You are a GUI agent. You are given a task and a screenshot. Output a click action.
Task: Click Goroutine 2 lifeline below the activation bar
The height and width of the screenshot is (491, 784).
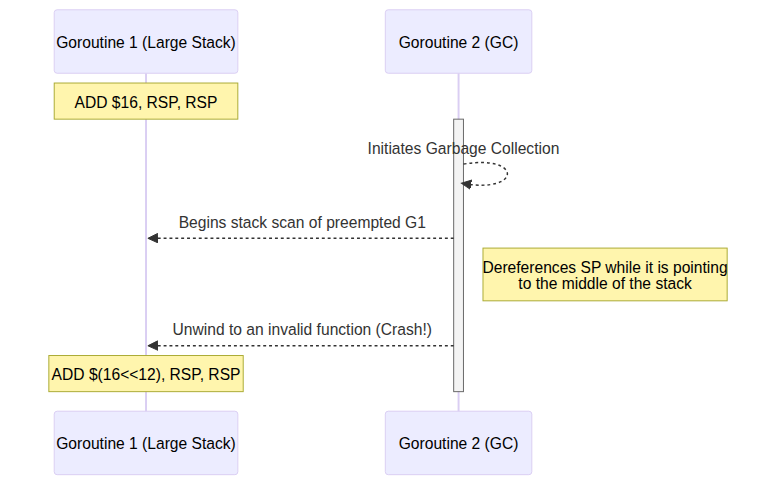tap(458, 401)
